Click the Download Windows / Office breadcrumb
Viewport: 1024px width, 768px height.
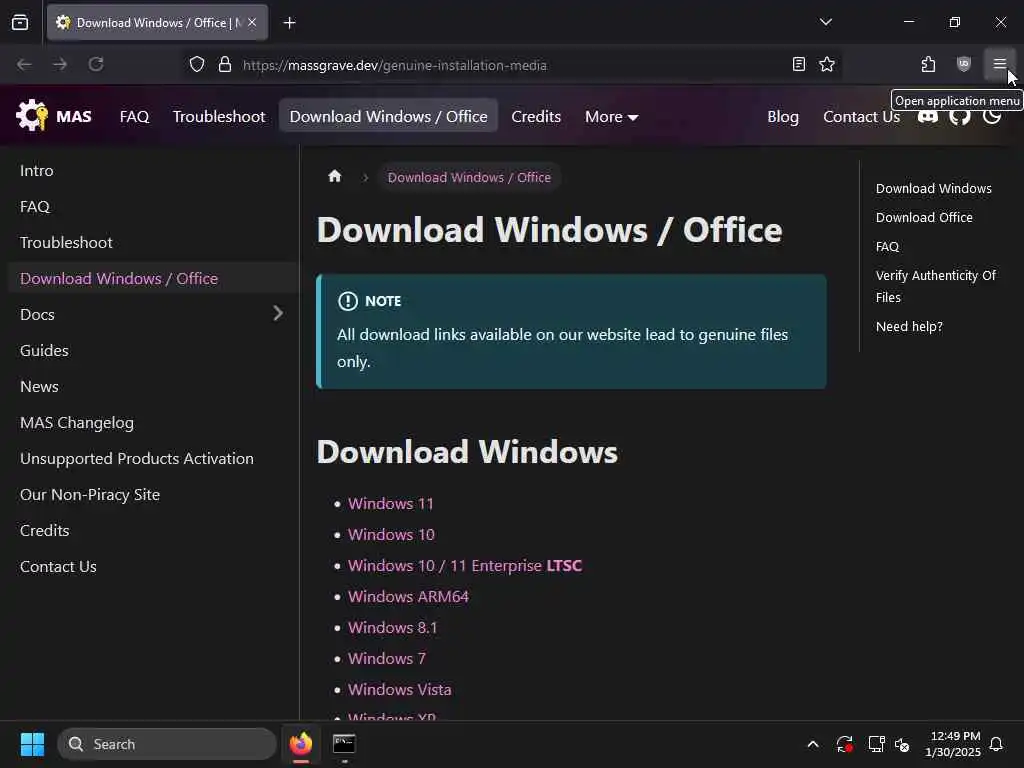[469, 177]
